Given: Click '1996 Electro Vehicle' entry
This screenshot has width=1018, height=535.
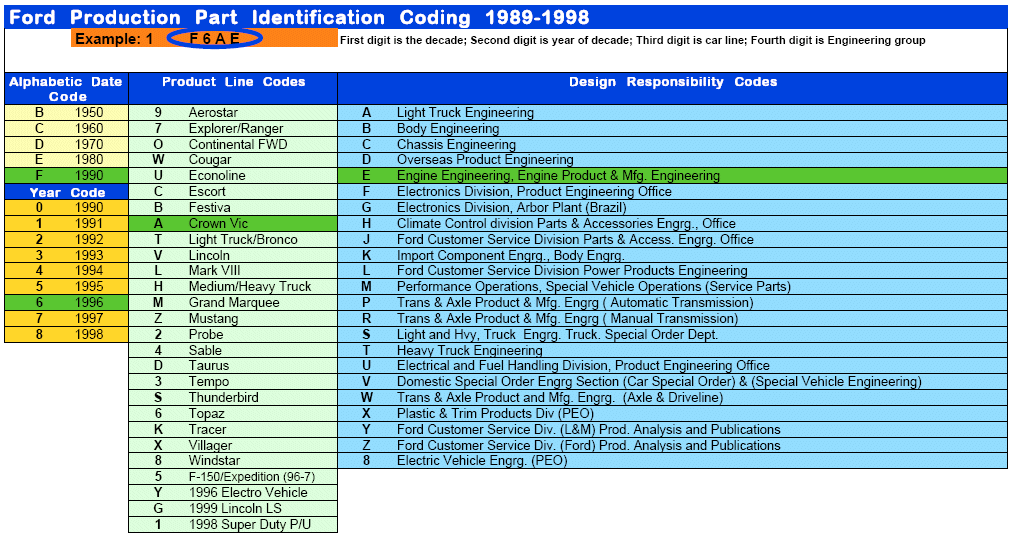Looking at the screenshot, I should click(x=233, y=492).
